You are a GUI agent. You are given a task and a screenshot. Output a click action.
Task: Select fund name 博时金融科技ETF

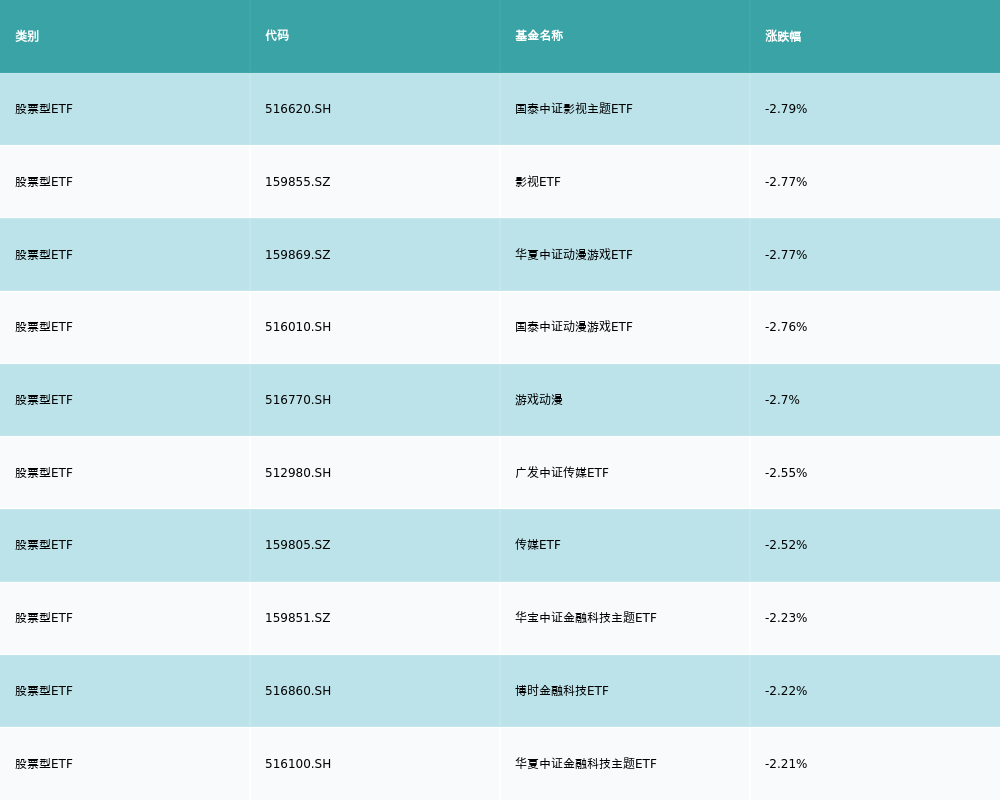click(562, 691)
